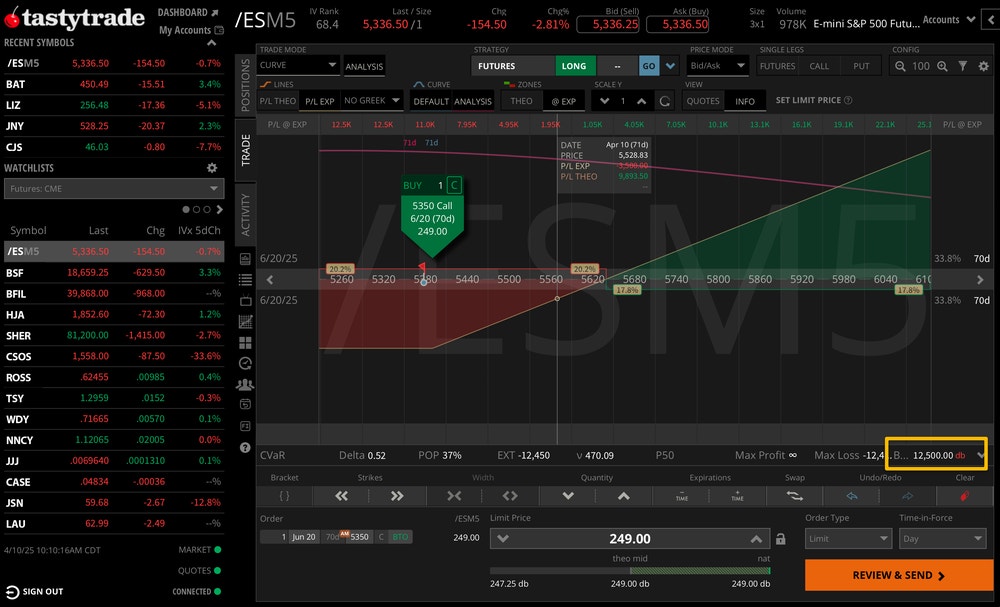Toggle the LONG strategy direction
The width and height of the screenshot is (1000, 607).
coord(574,66)
